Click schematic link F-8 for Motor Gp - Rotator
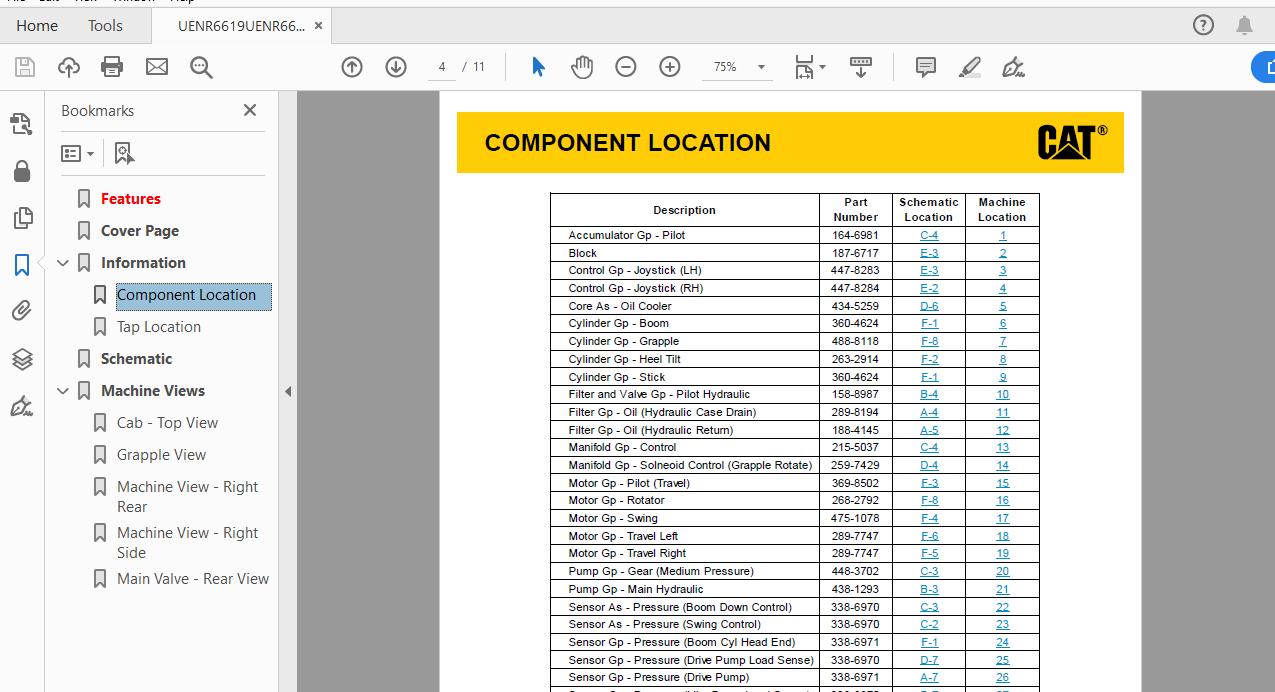 [929, 500]
